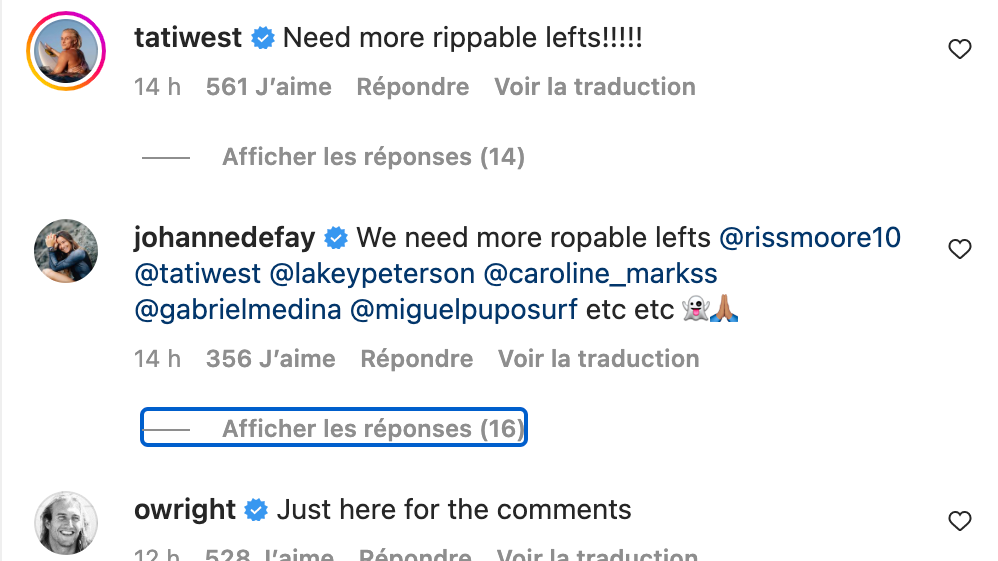Open the @caroline_markss mention

[x=600, y=274]
